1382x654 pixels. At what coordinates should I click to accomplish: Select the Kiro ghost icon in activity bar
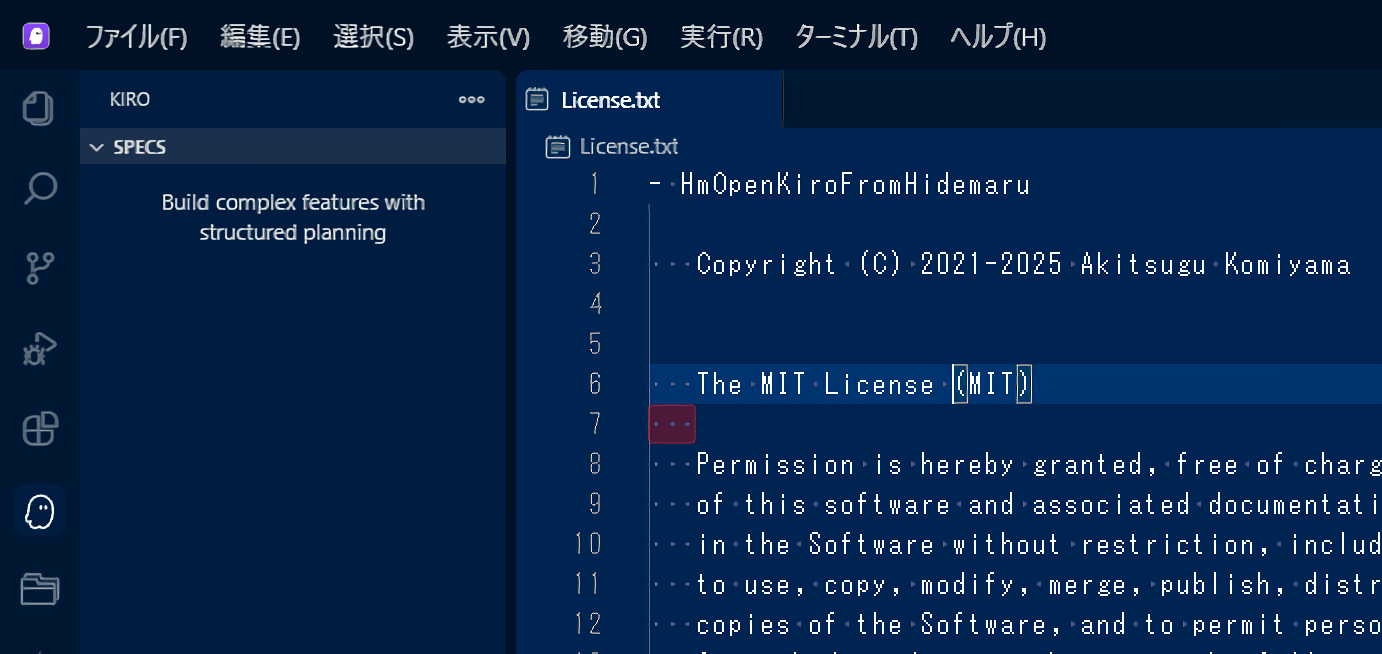(x=39, y=511)
